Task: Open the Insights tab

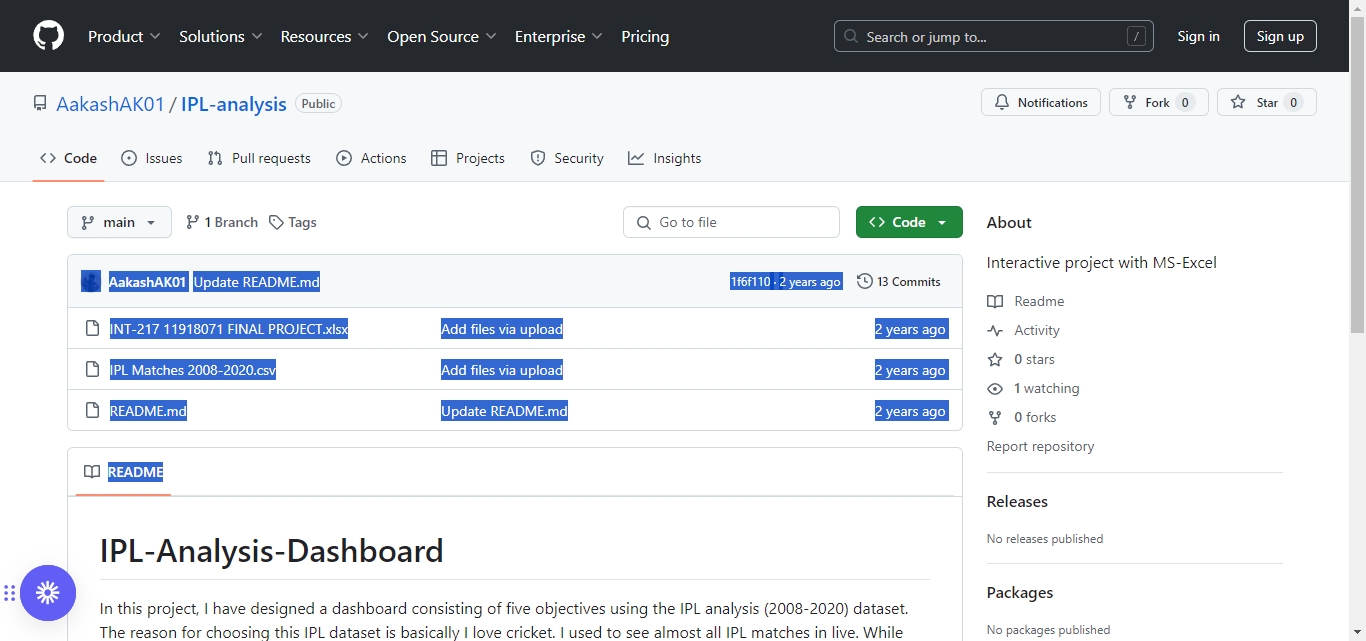Action: pyautogui.click(x=664, y=158)
